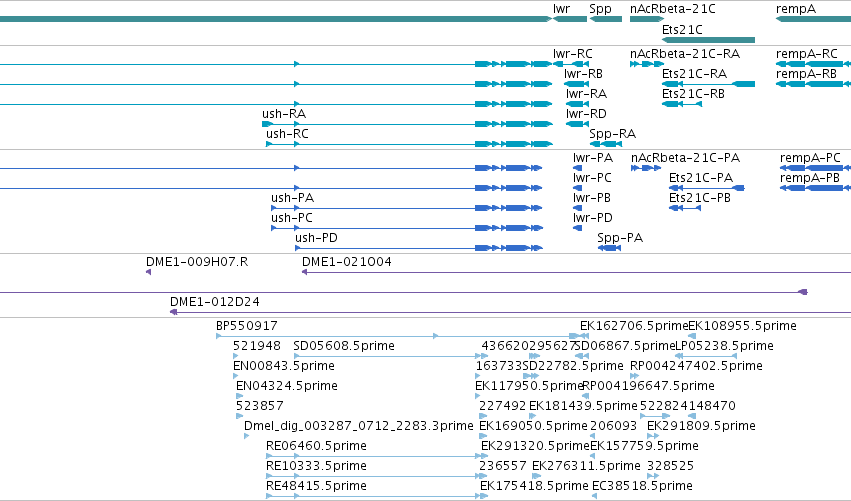Select EST EN00843.5prime
851x501 pixels.
pos(284,366)
